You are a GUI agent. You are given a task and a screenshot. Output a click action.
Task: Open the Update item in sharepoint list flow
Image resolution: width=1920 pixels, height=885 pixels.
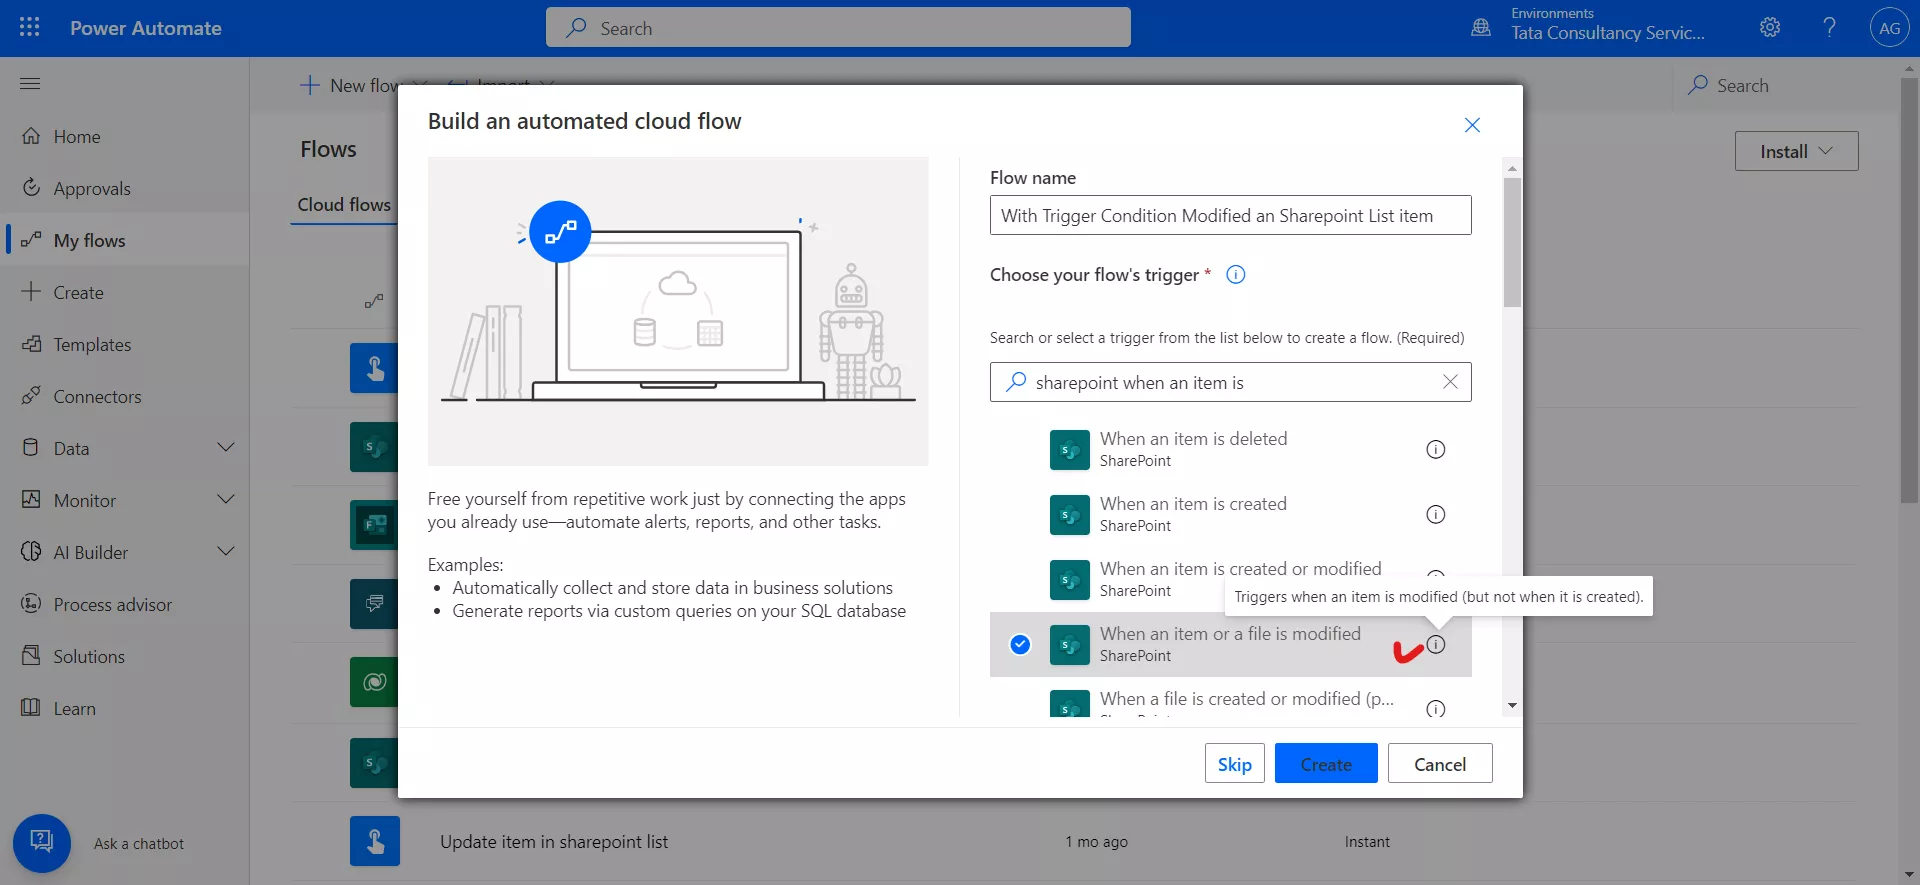554,842
